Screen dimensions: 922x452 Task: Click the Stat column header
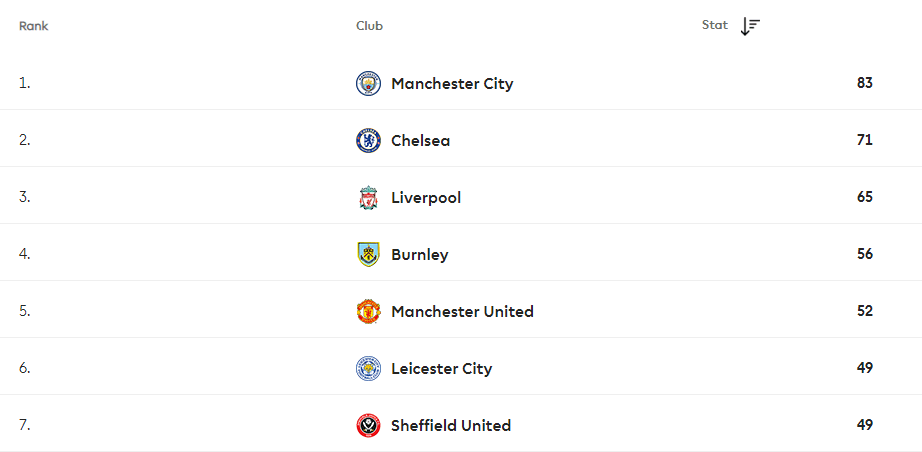point(714,25)
